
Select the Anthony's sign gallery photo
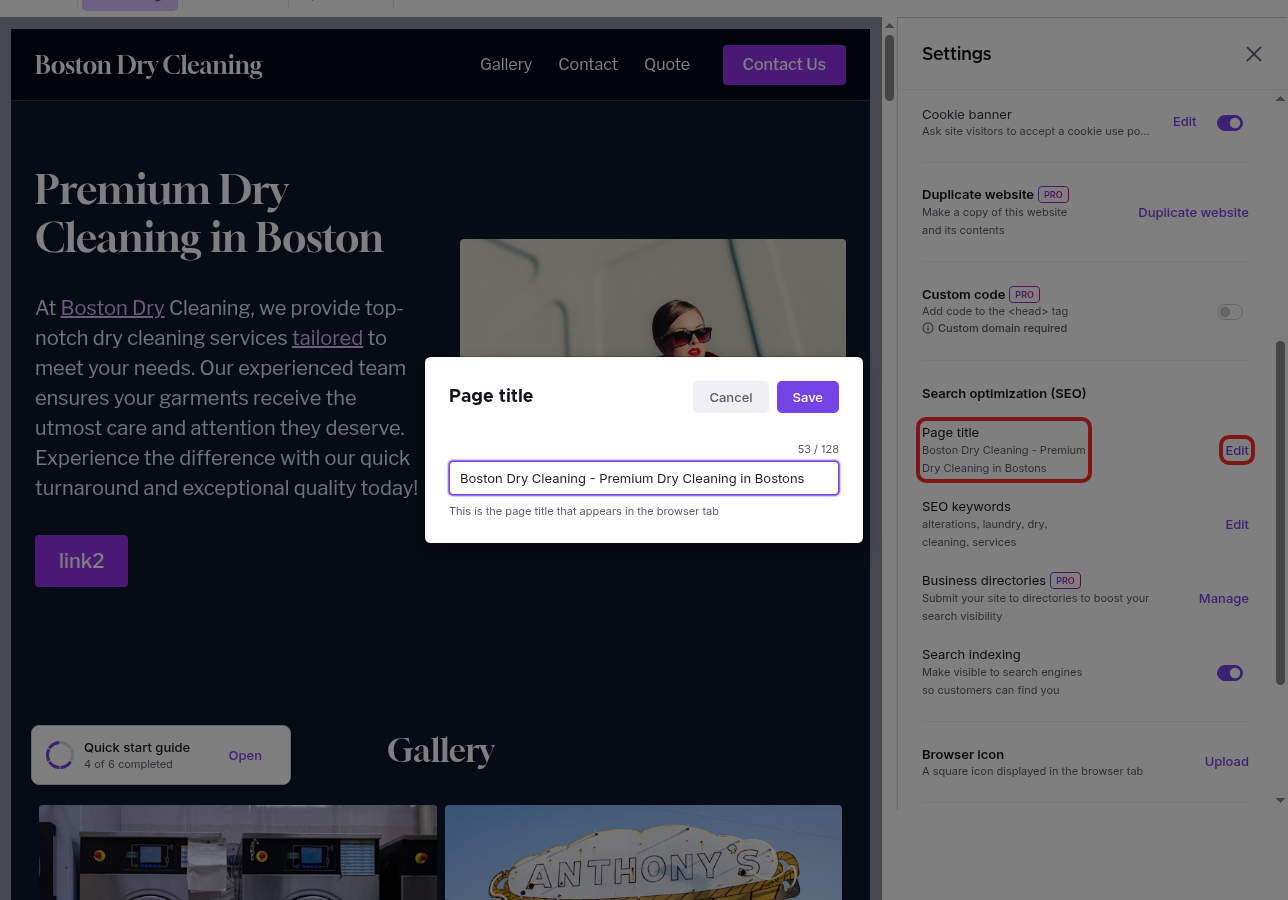(643, 852)
